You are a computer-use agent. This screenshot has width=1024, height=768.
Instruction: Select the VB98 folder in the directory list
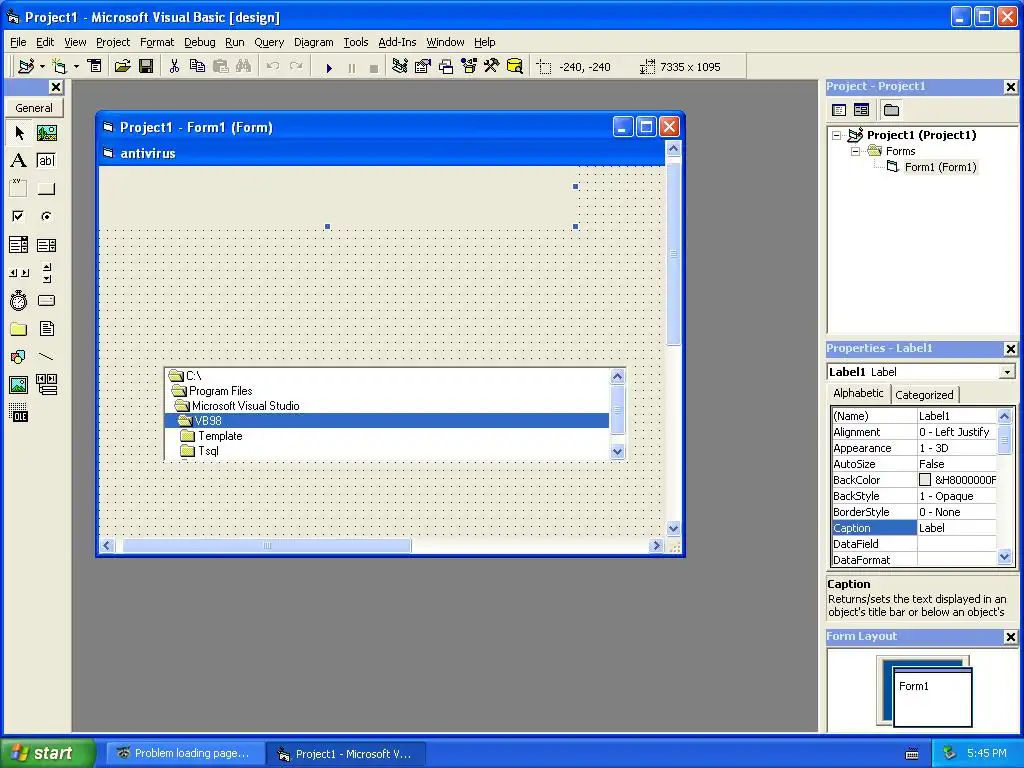pos(387,421)
